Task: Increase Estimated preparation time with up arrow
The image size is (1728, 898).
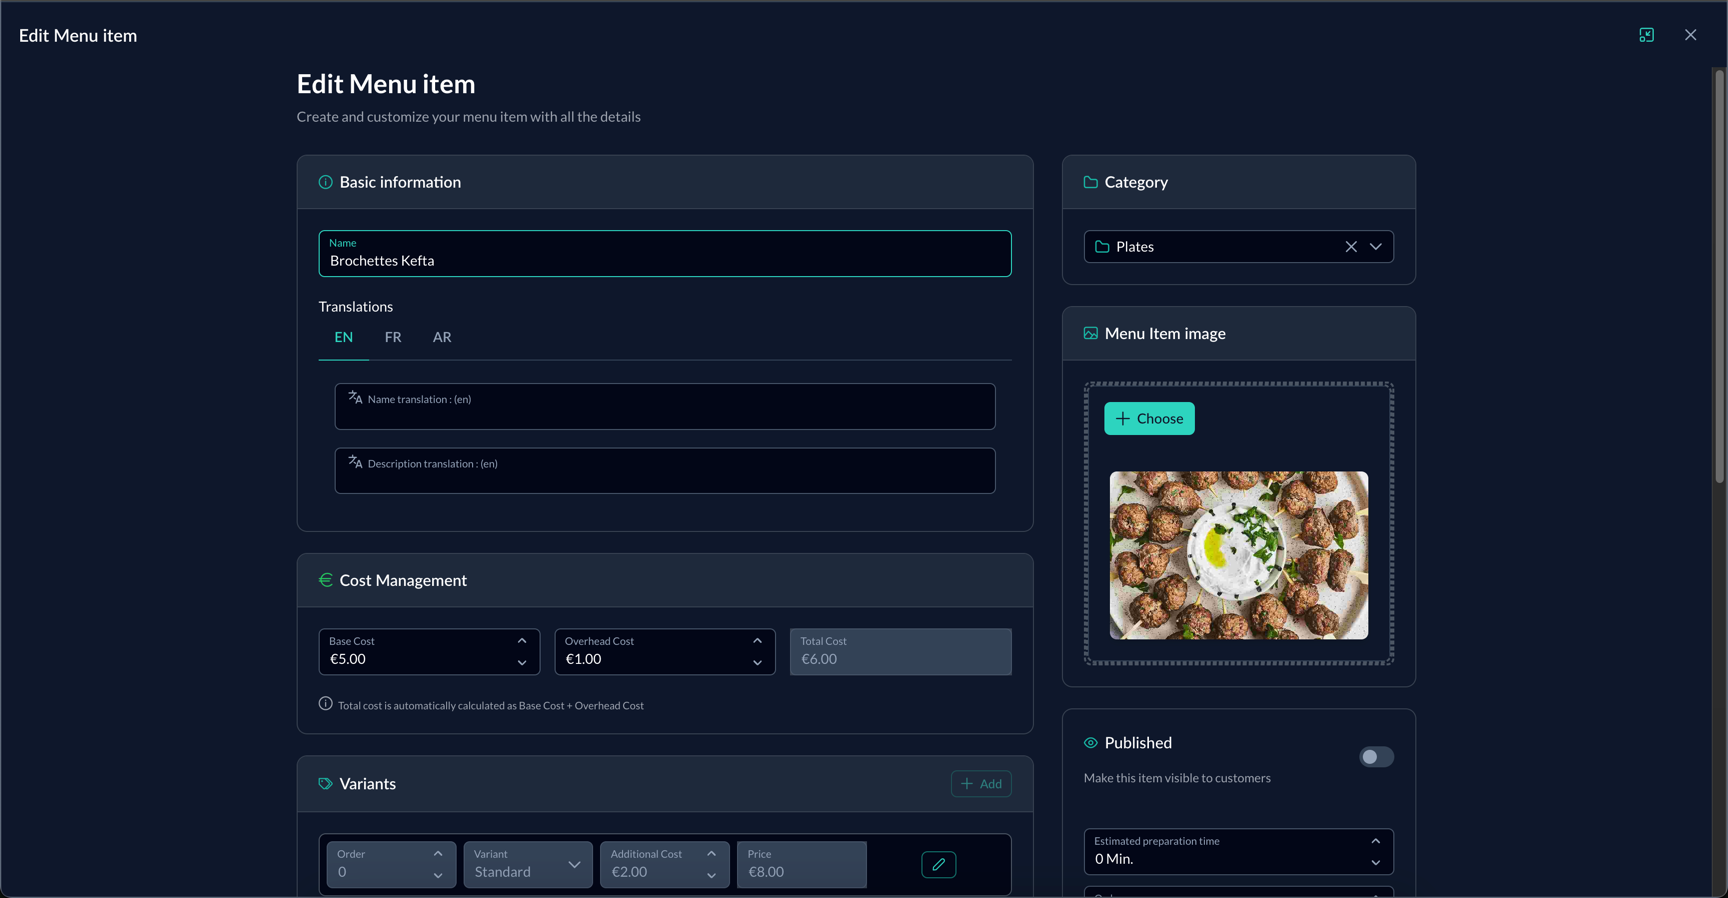Action: 1375,841
